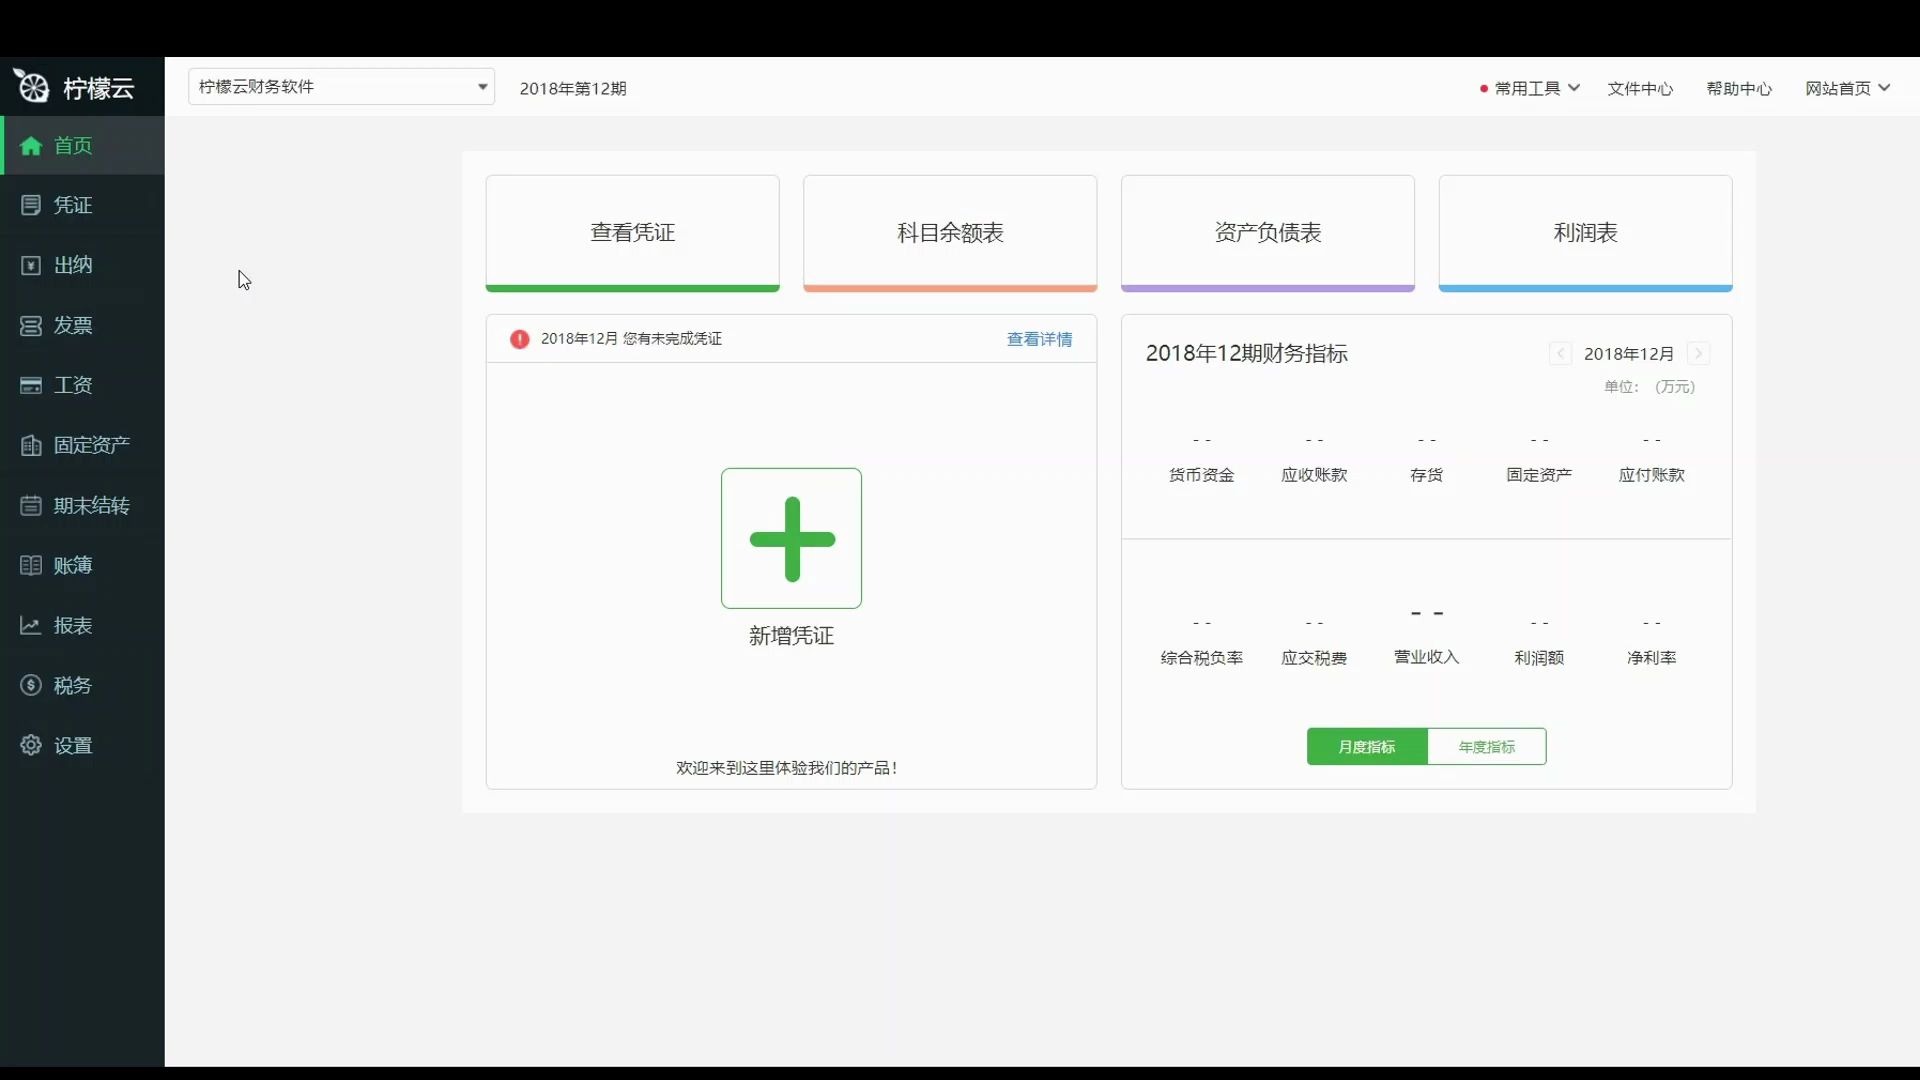Click the 税务 coin icon in sidebar
The width and height of the screenshot is (1920, 1080).
[x=31, y=685]
